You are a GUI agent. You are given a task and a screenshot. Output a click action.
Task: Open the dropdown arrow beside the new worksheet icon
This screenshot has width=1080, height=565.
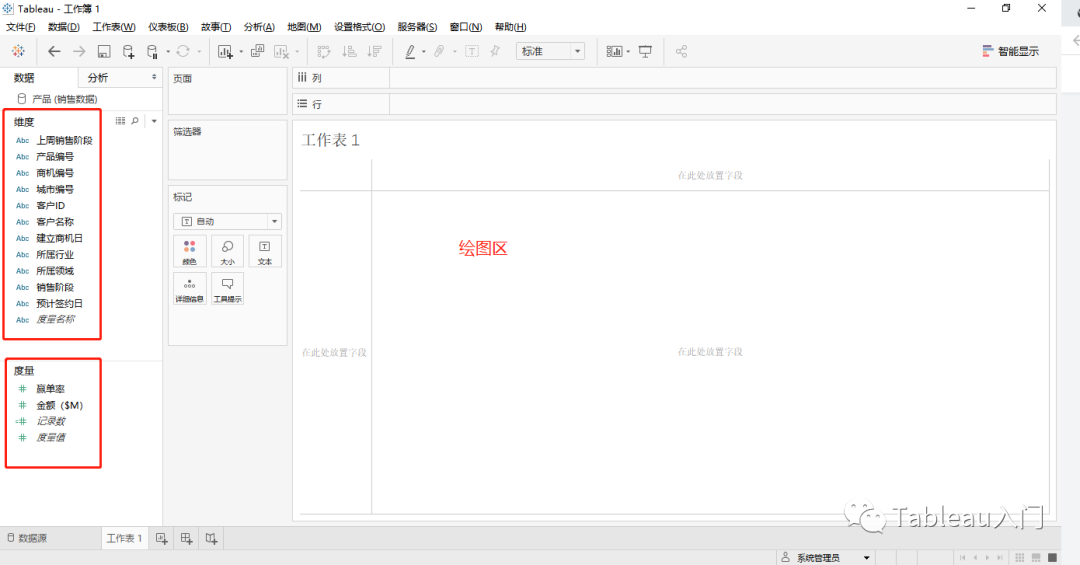pyautogui.click(x=241, y=52)
